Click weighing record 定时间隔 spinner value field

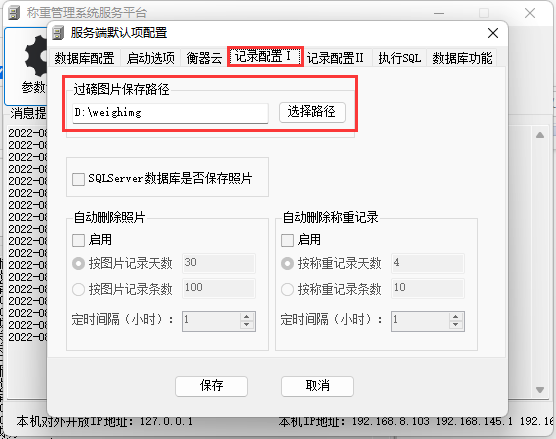[421, 321]
